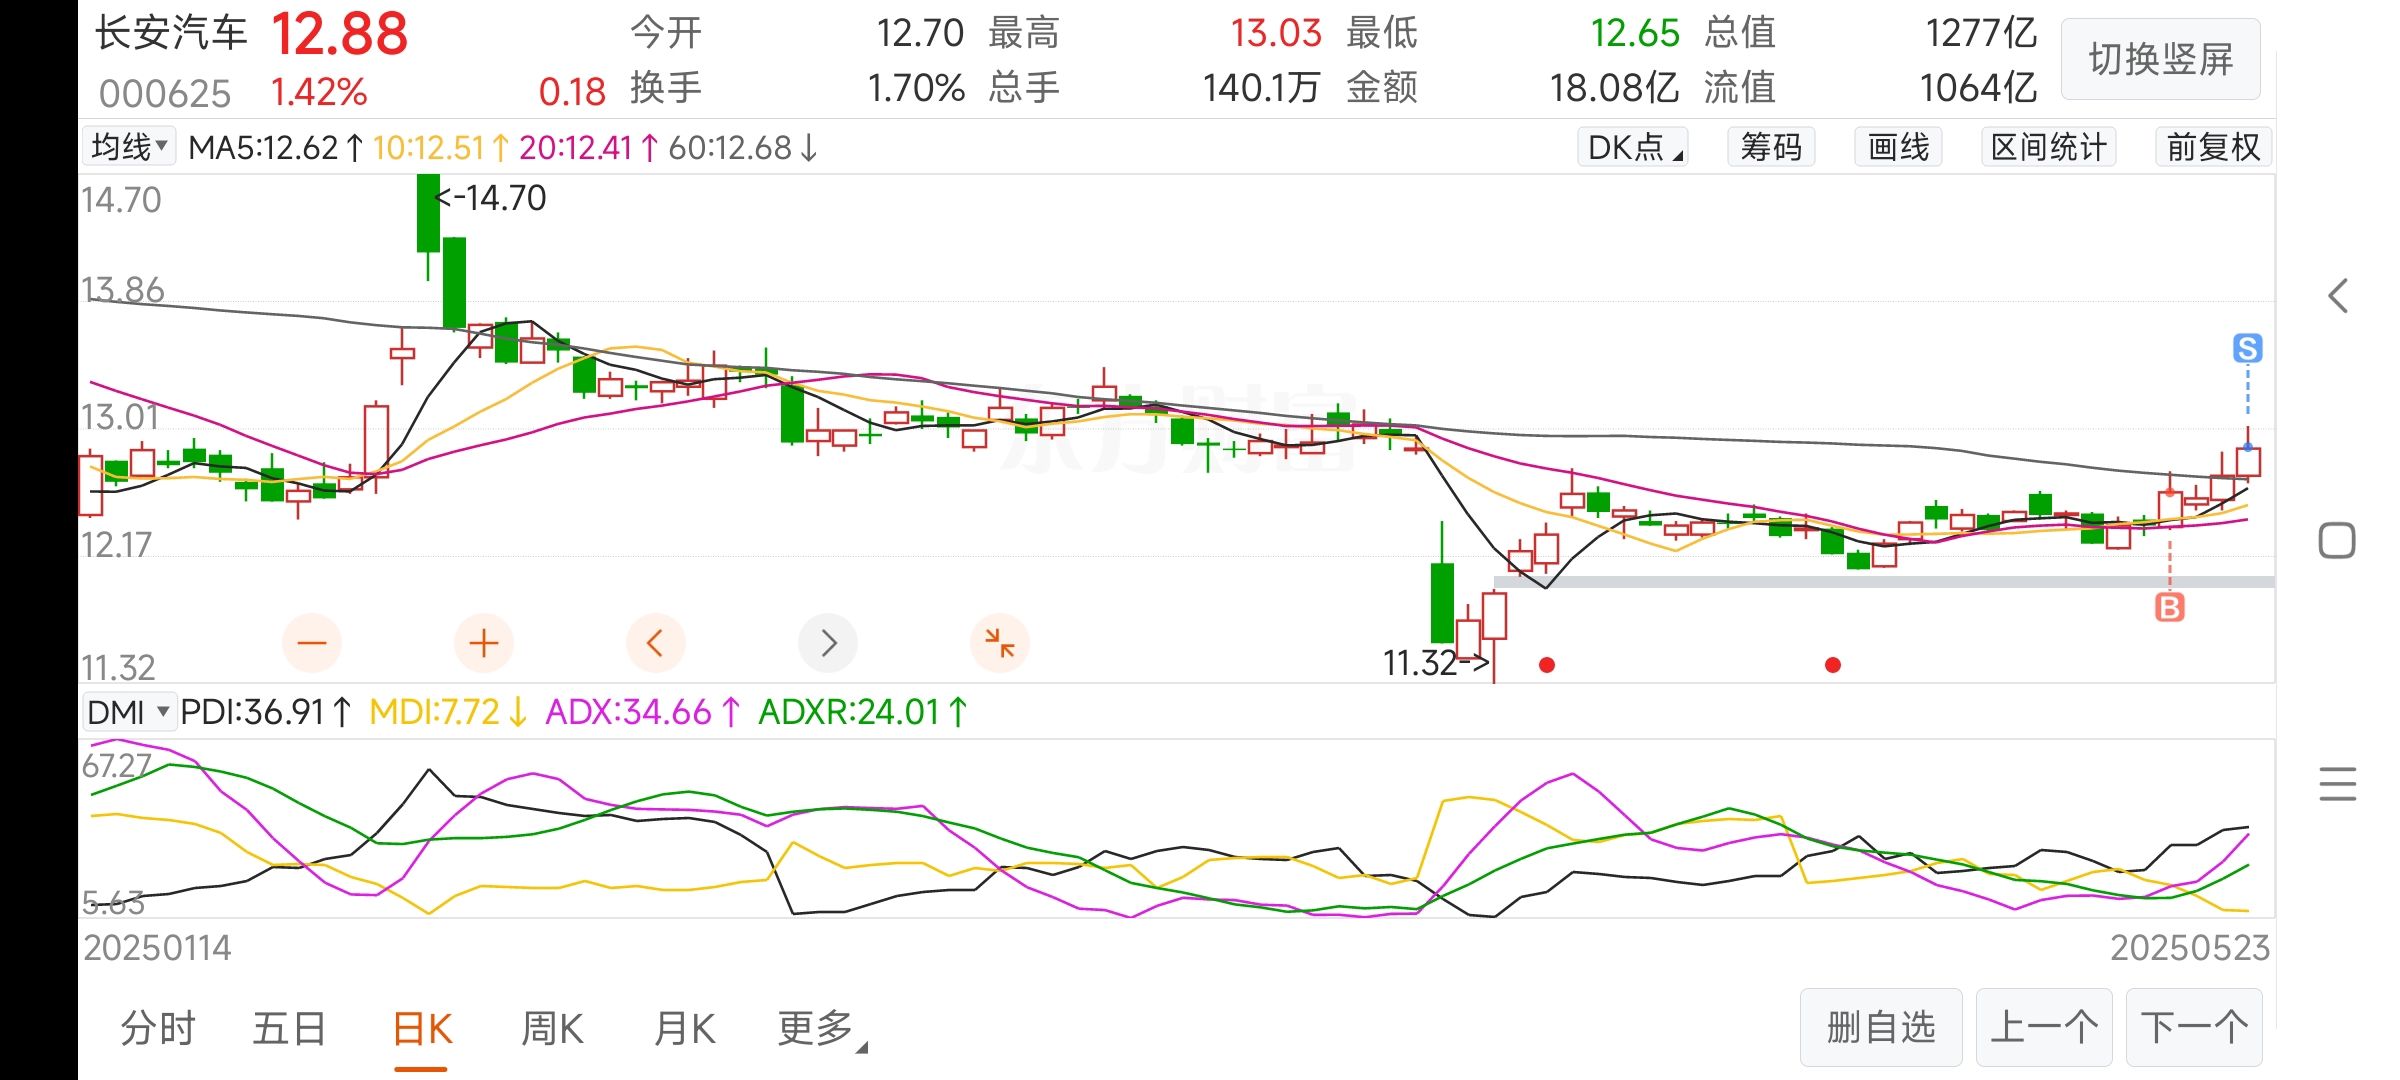Tap stock name 长安汽车
Image resolution: width=2400 pixels, height=1080 pixels.
pyautogui.click(x=171, y=33)
